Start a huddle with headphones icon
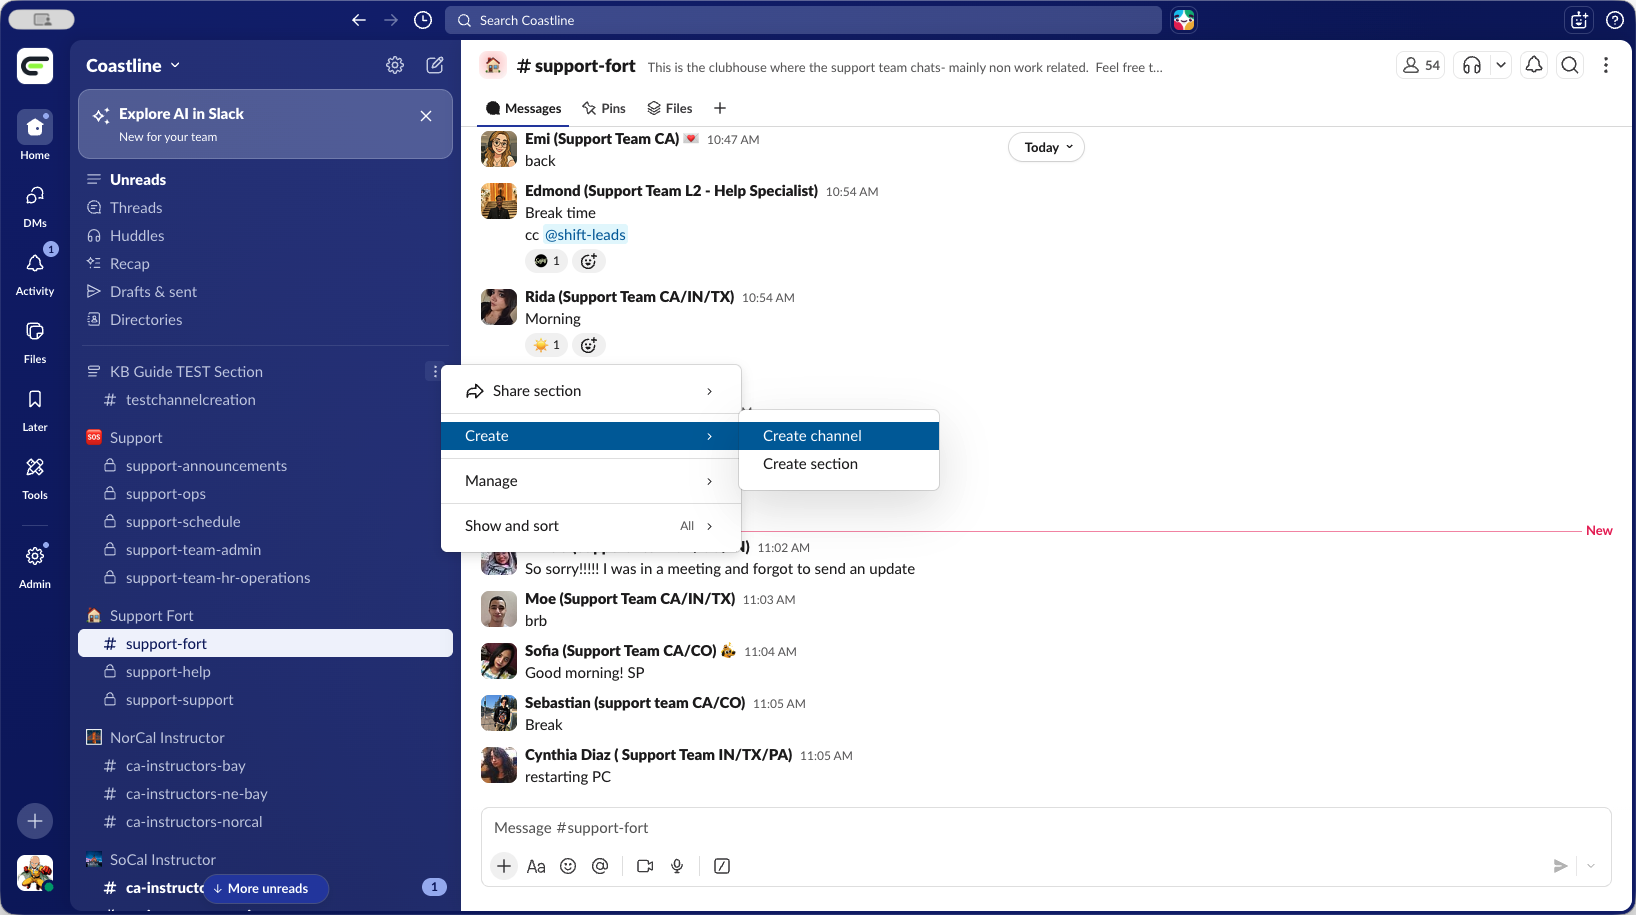Screen dimensions: 1636x915 1472,65
